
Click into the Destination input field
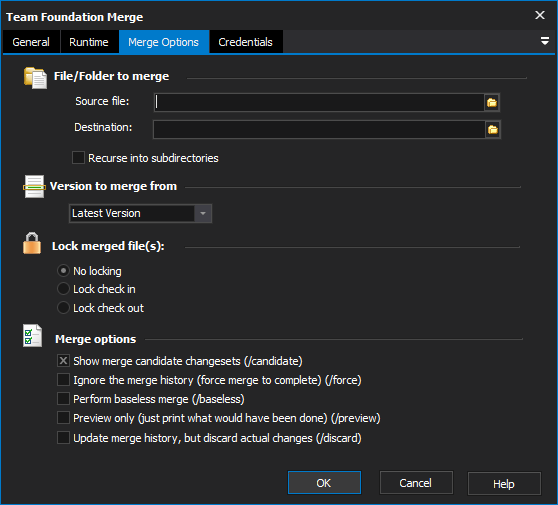(319, 130)
